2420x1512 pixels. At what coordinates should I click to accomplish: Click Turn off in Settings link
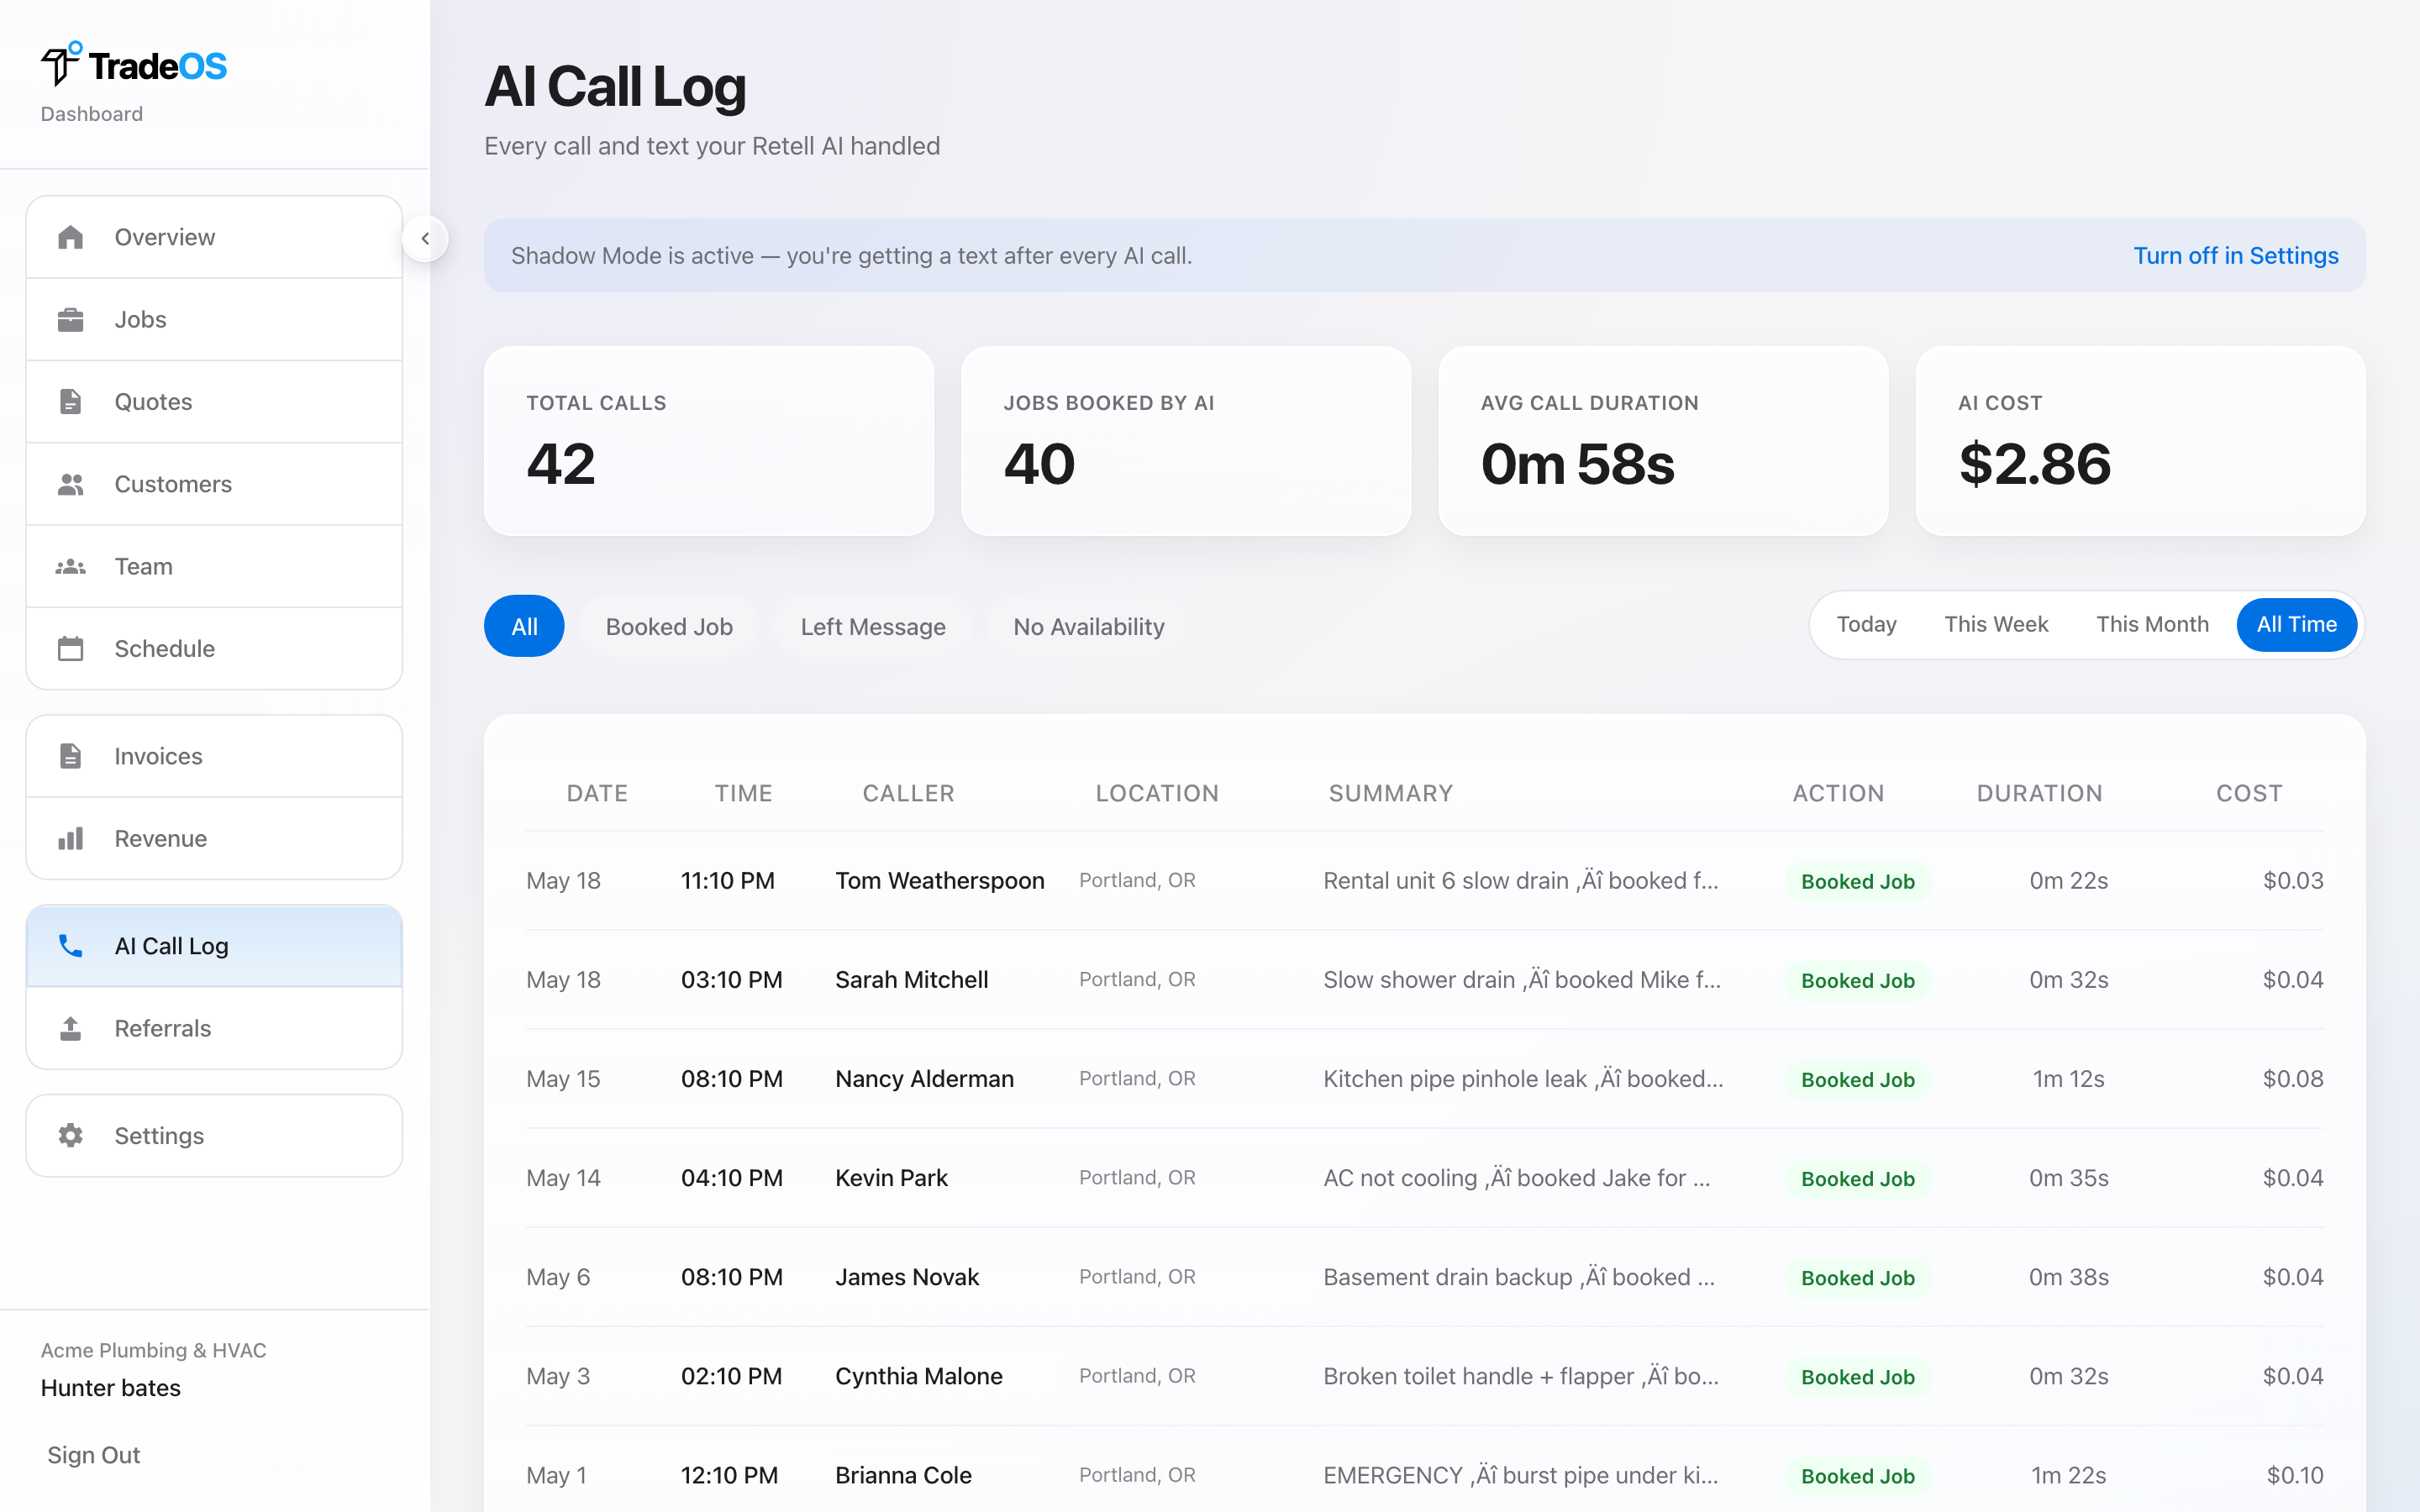coord(2236,256)
